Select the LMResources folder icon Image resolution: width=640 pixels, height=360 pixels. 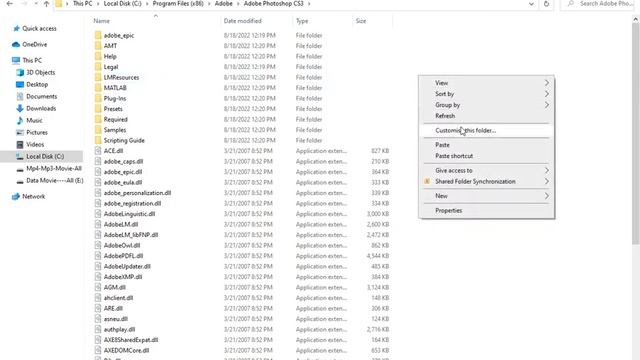coord(98,77)
